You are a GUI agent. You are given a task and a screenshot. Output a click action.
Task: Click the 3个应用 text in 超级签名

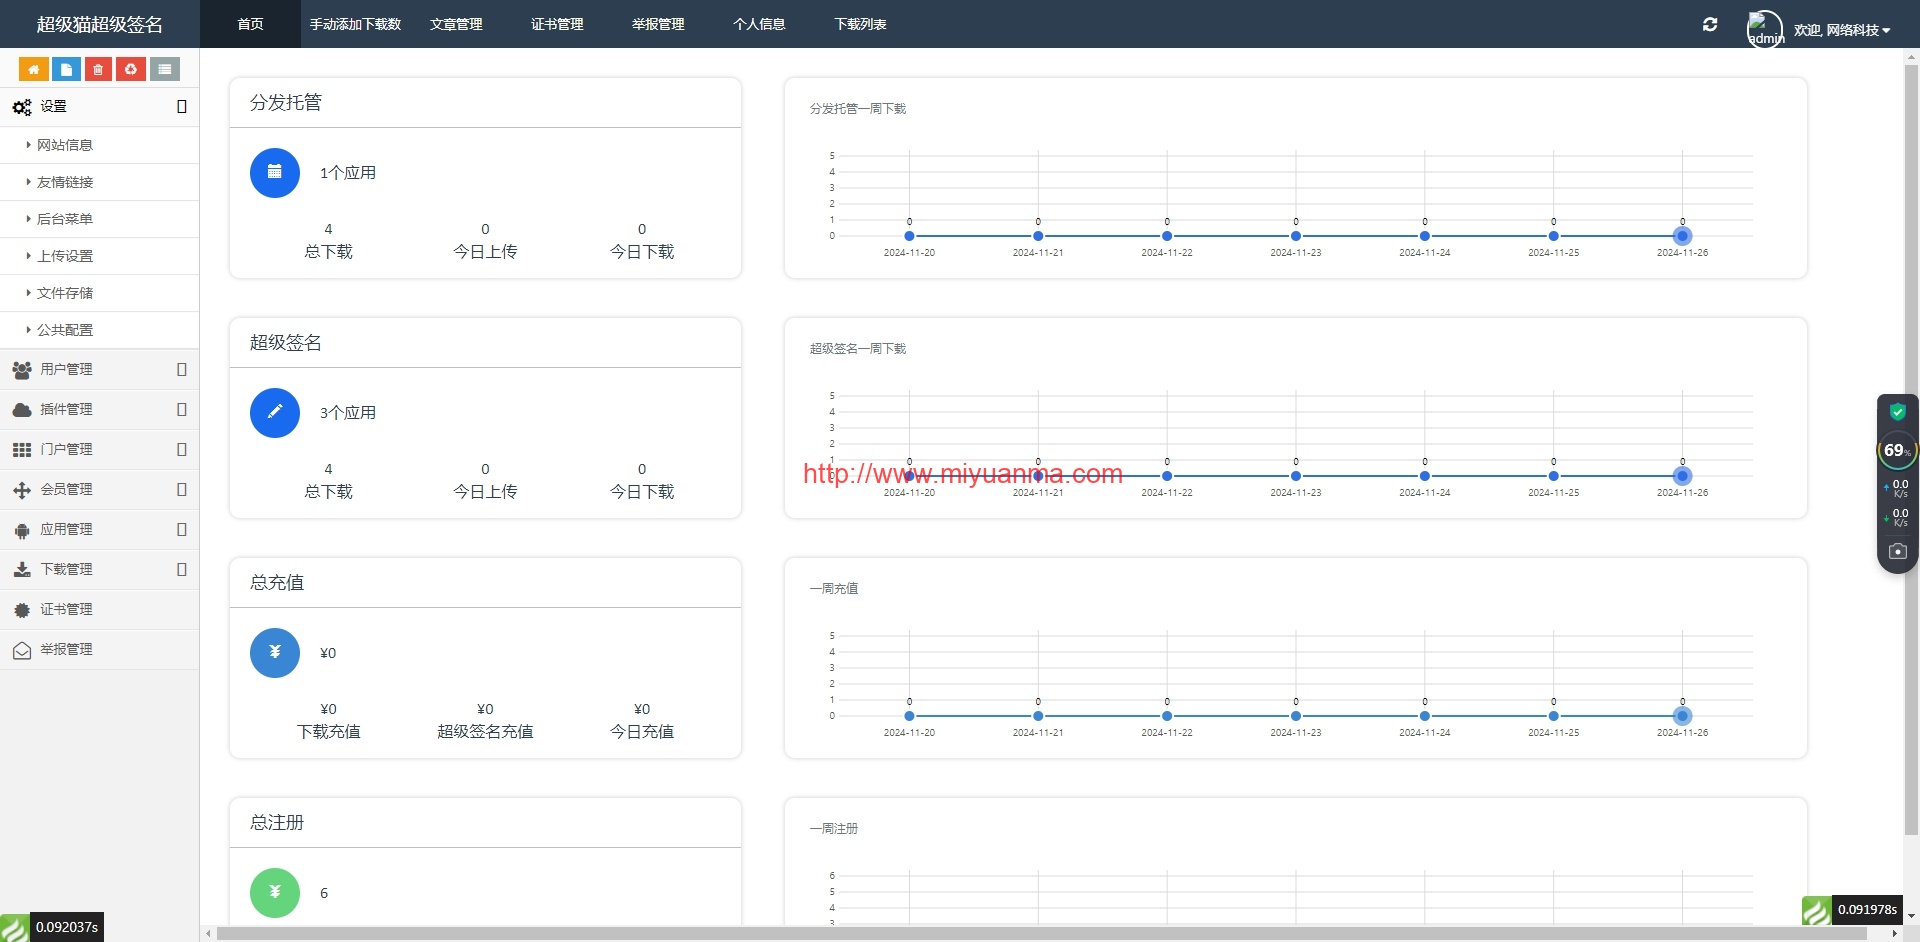(x=348, y=413)
